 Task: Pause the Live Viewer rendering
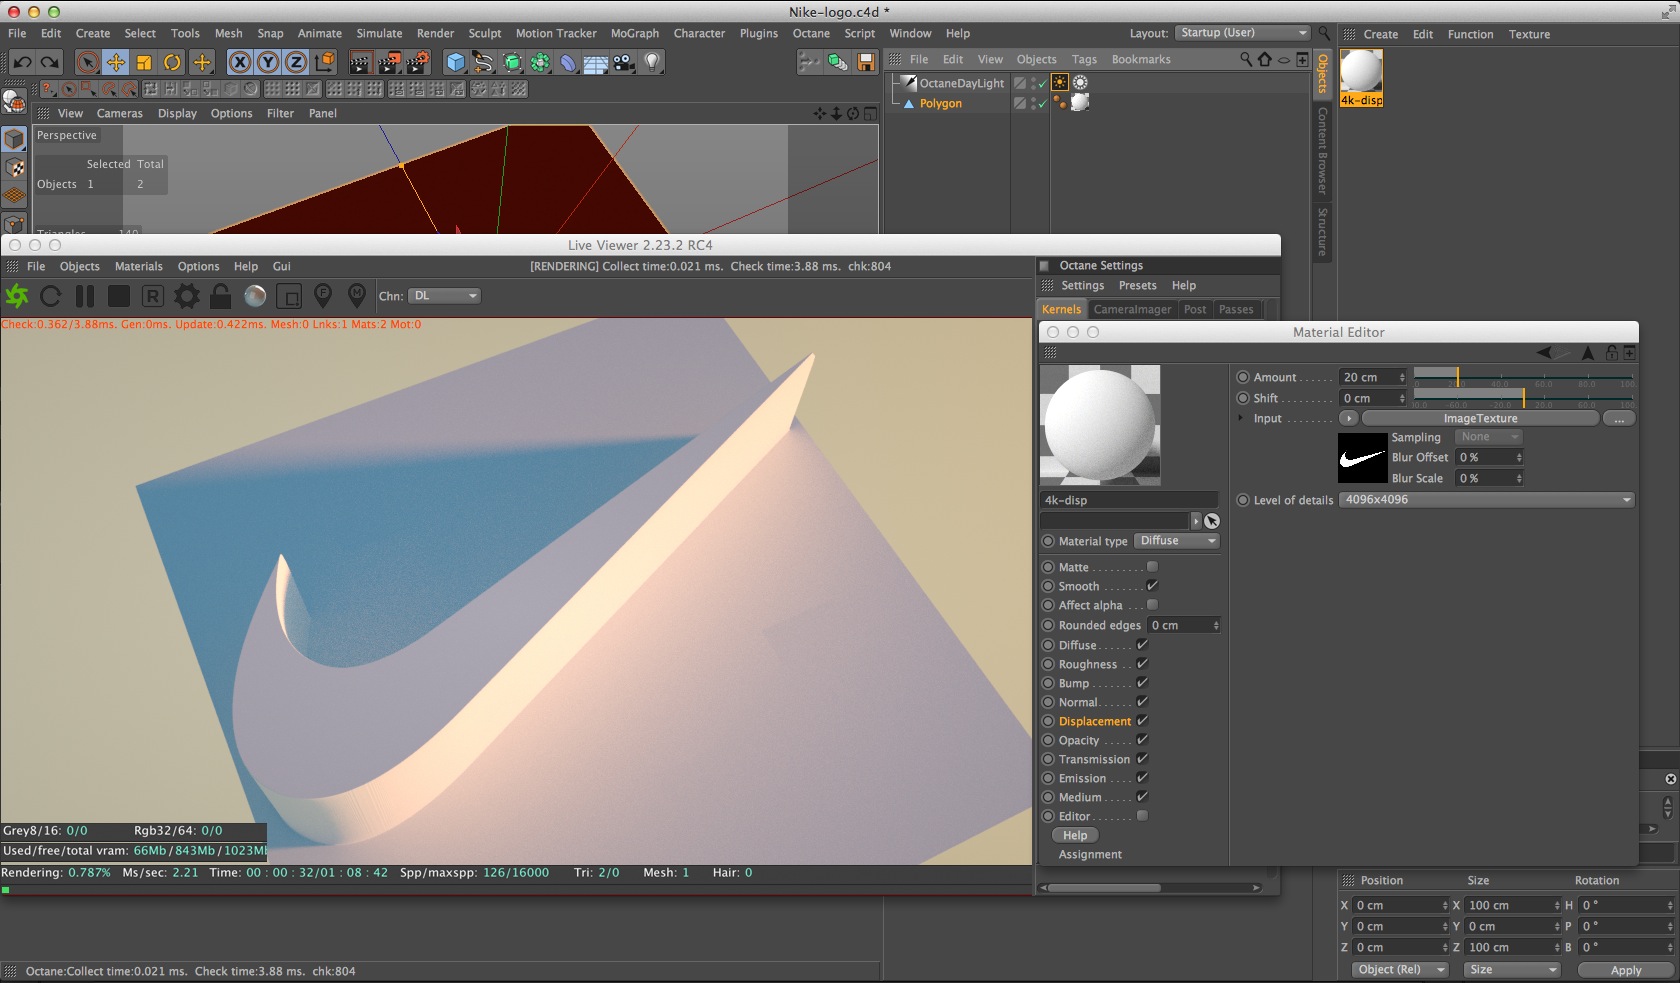[x=85, y=296]
